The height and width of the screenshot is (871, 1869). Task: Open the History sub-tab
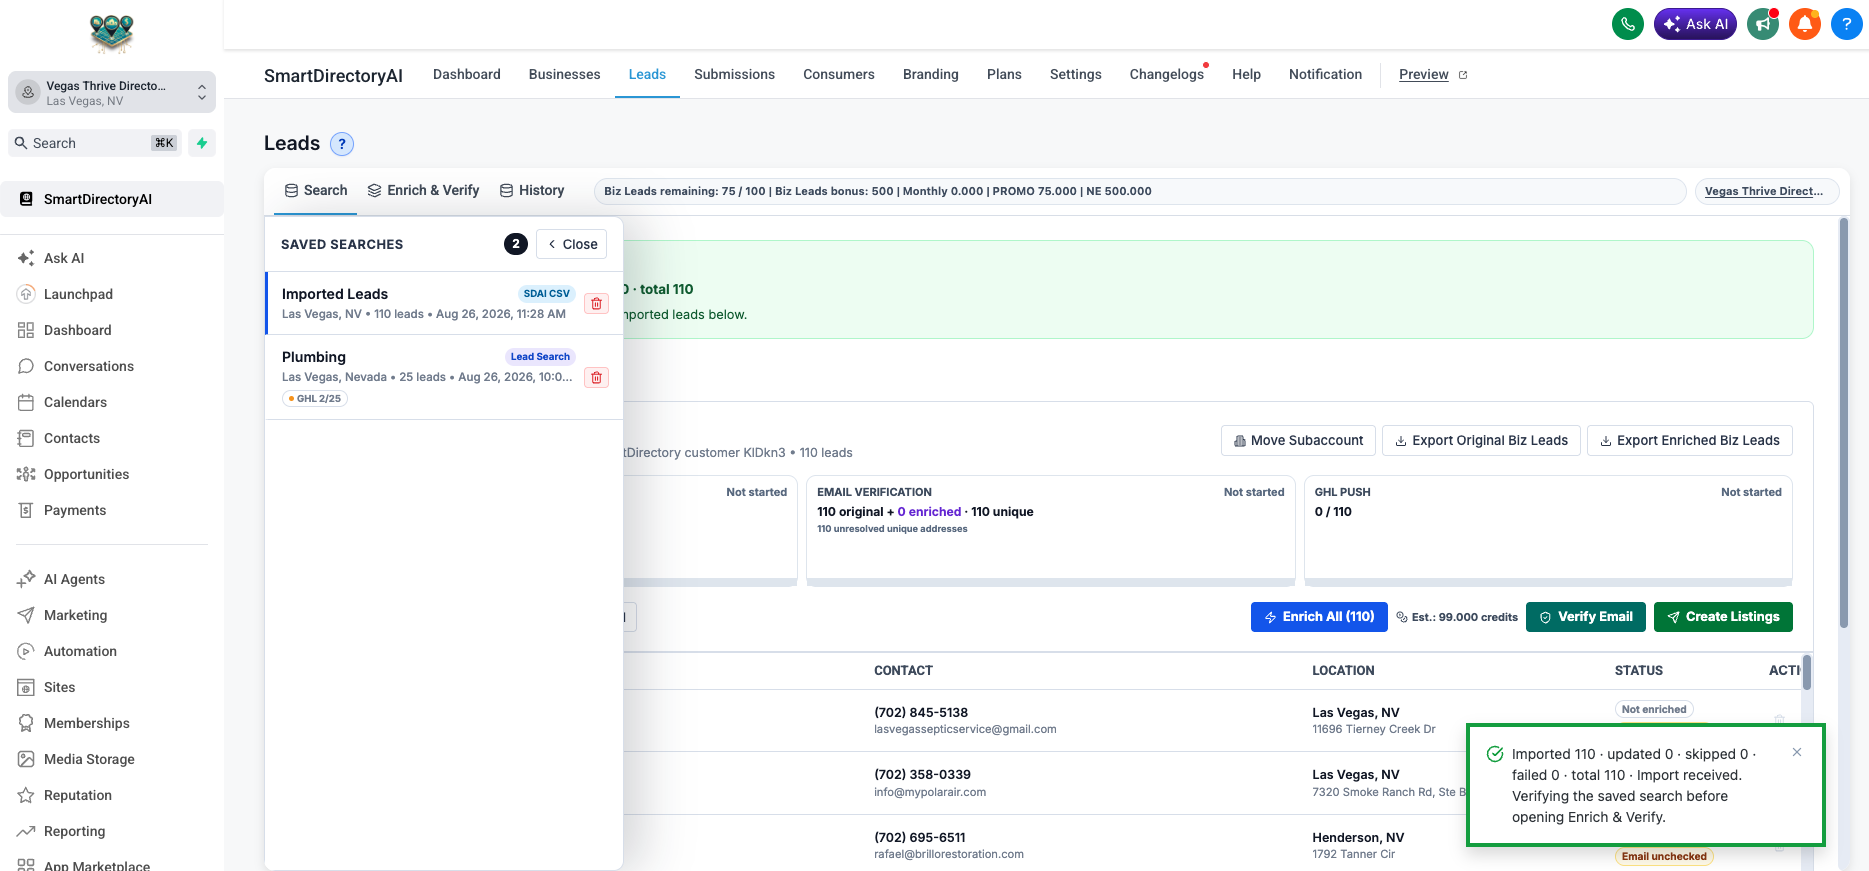(532, 190)
